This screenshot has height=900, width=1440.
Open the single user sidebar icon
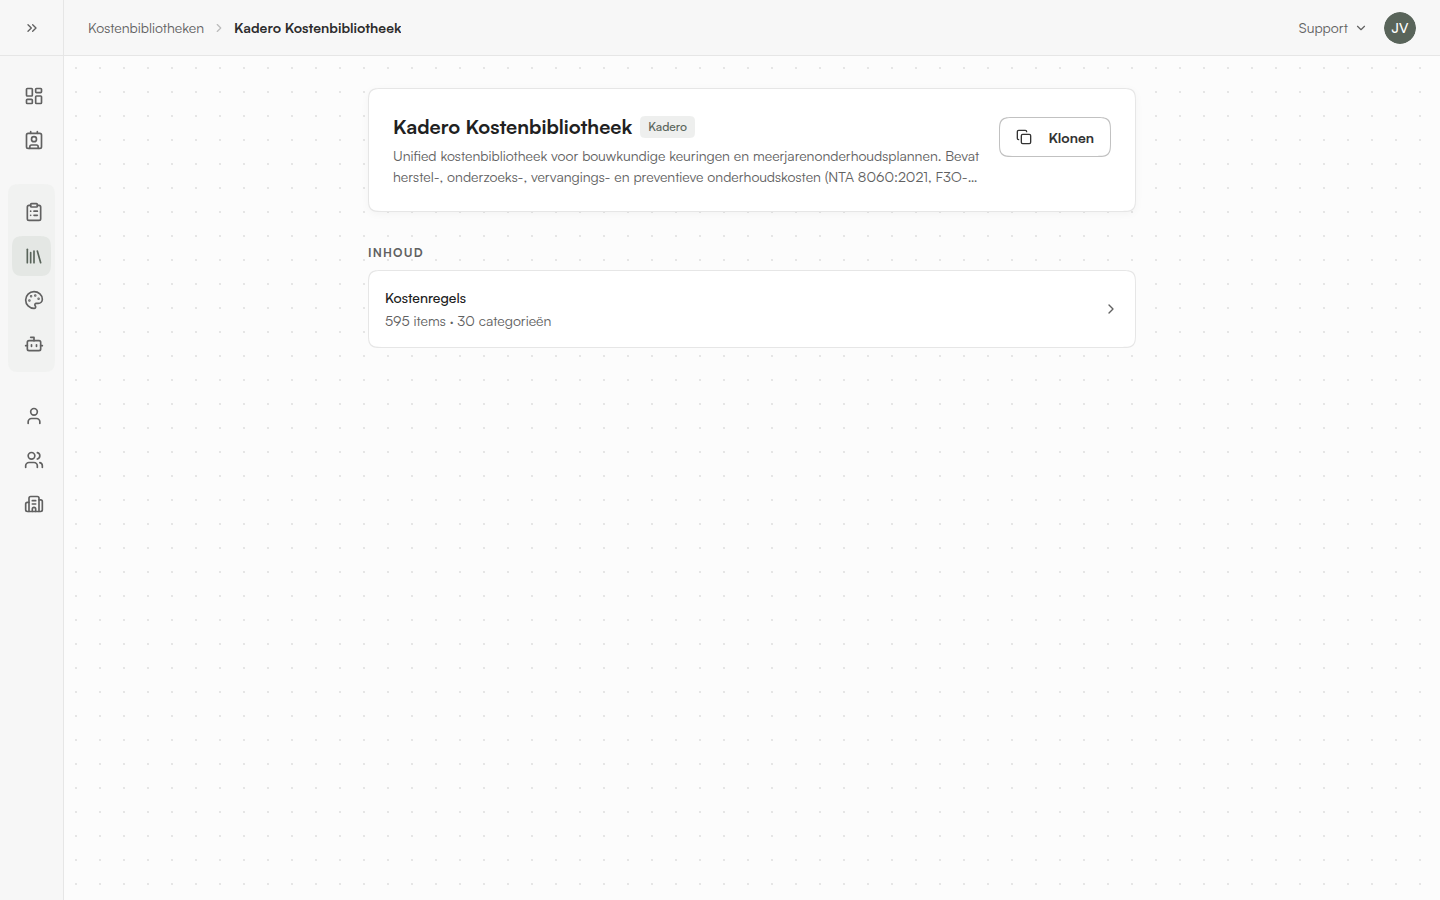coord(34,416)
